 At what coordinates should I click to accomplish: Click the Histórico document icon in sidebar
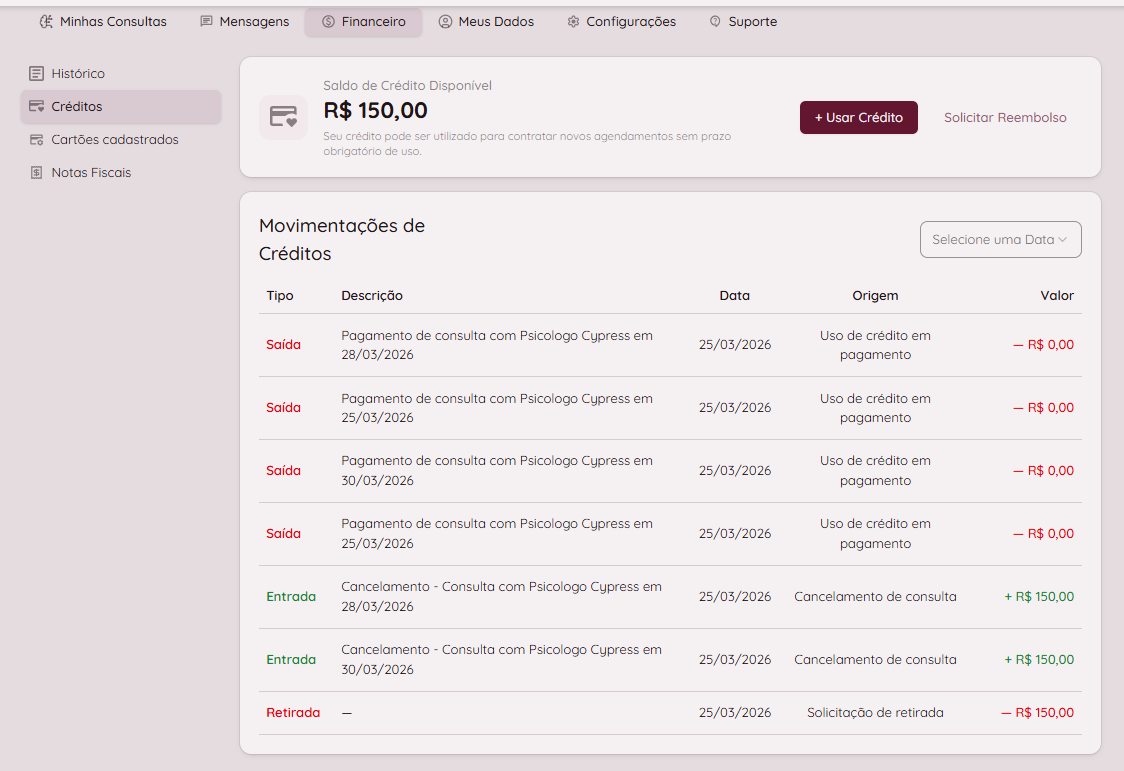(37, 73)
